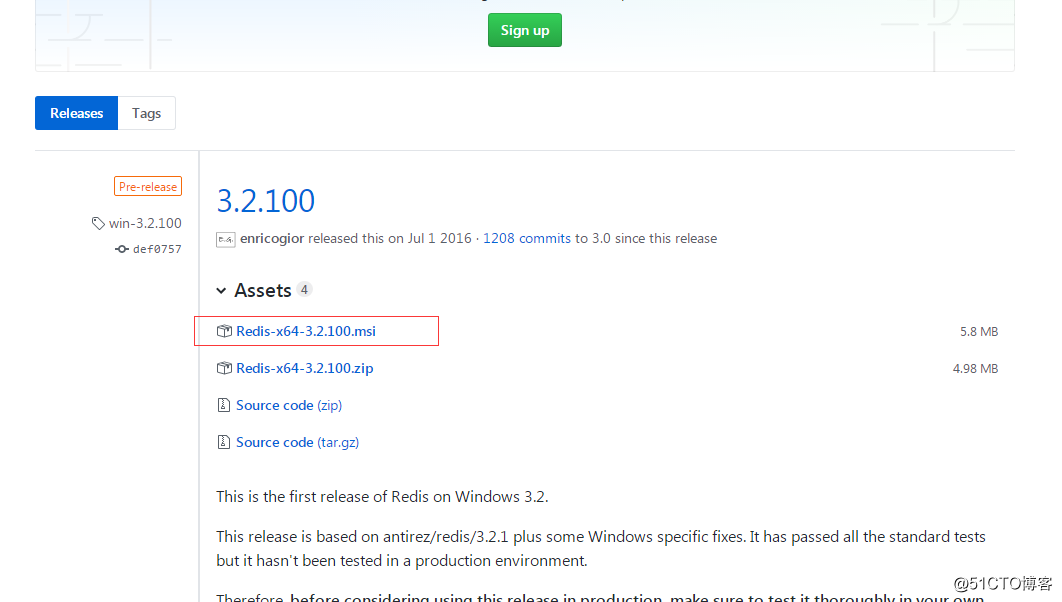This screenshot has height=602, width=1062.
Task: Click the 'based on antirez/redis/3.2.1' paragraph
Action: (601, 549)
